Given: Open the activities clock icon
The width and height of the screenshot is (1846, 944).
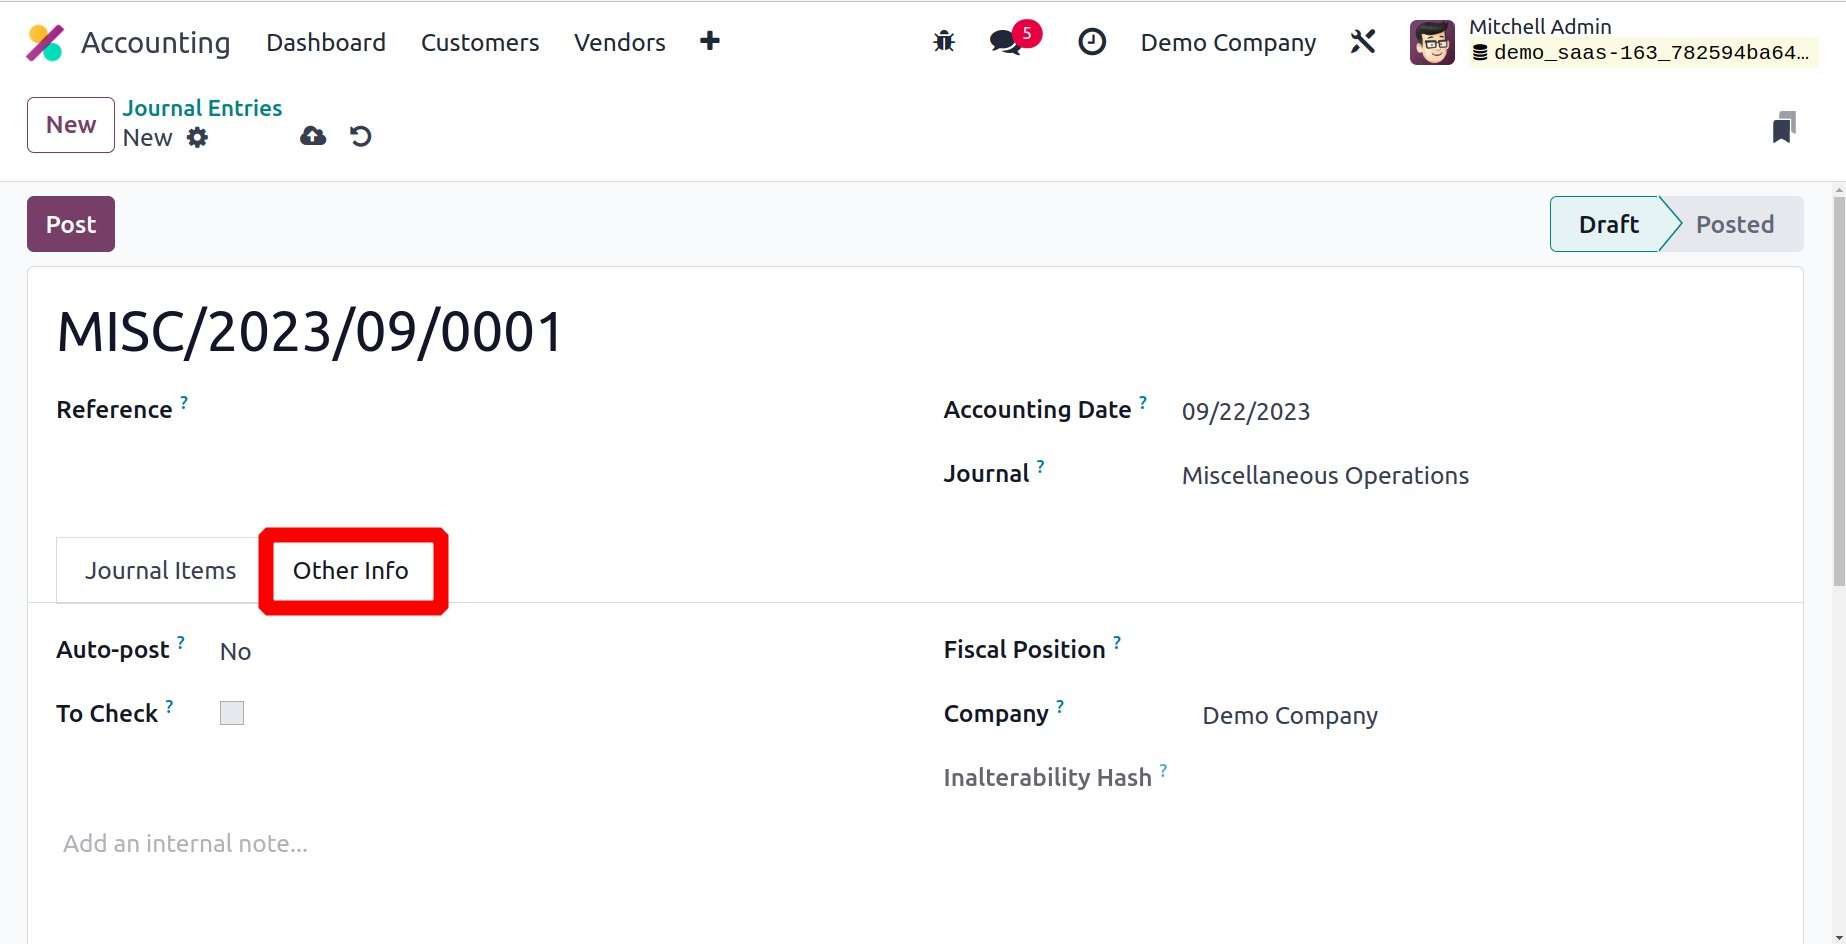Looking at the screenshot, I should tap(1091, 42).
